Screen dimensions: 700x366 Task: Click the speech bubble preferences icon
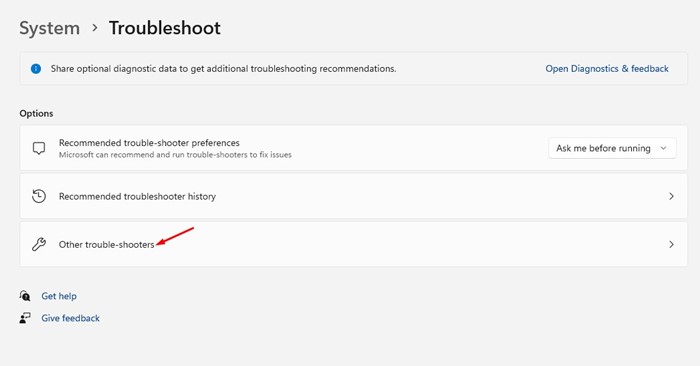[39, 148]
